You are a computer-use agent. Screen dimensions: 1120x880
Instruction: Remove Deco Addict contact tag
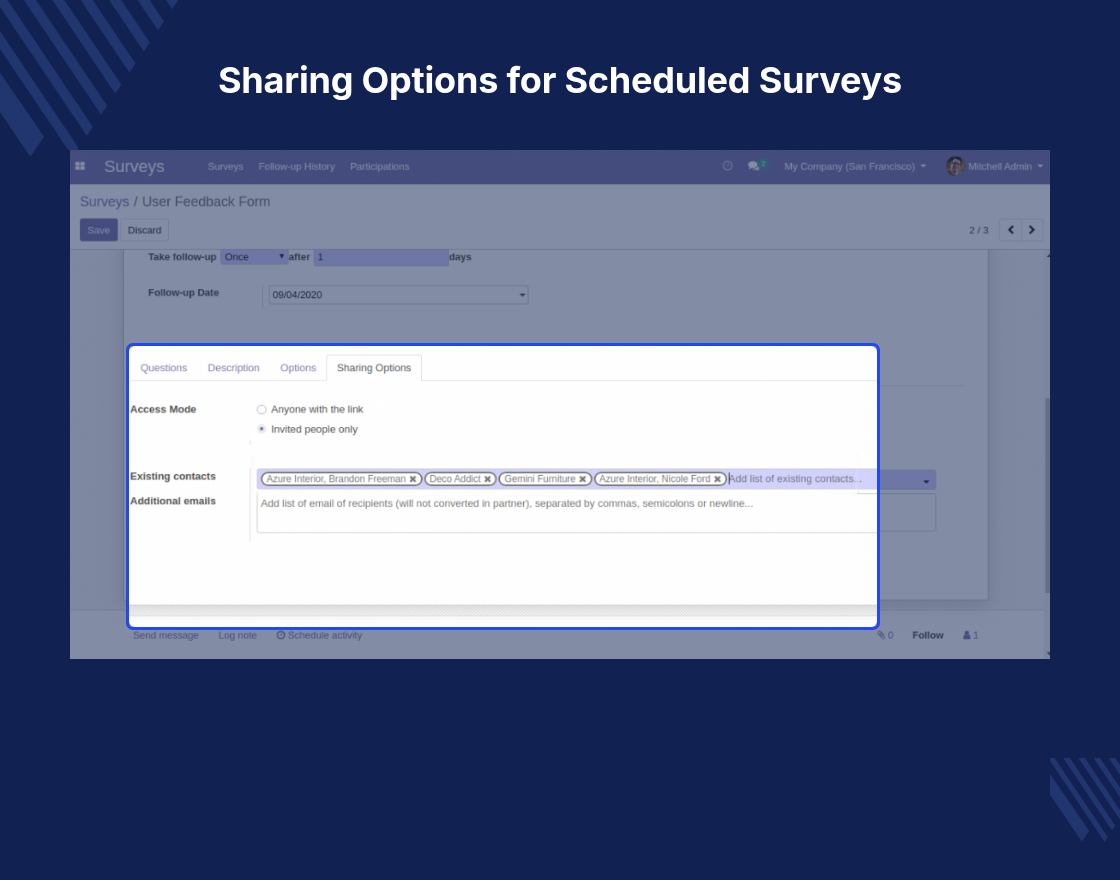pos(488,479)
